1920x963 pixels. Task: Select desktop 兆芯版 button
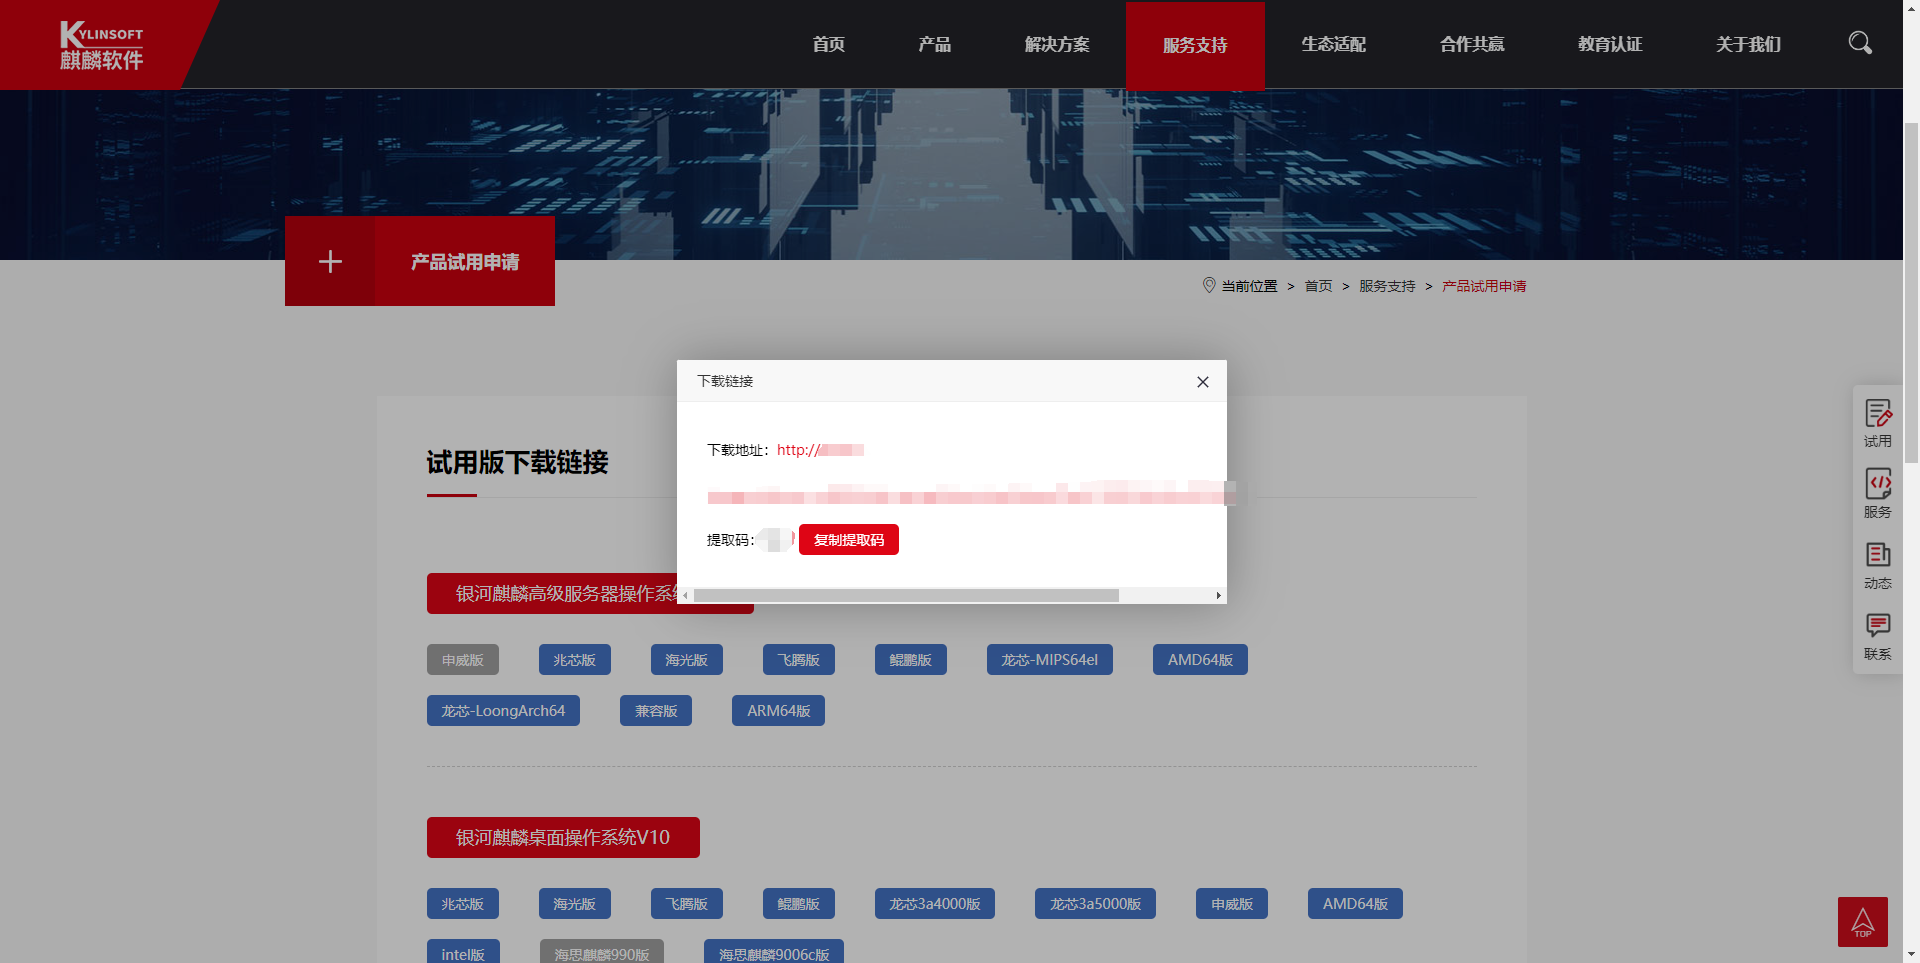coord(463,904)
